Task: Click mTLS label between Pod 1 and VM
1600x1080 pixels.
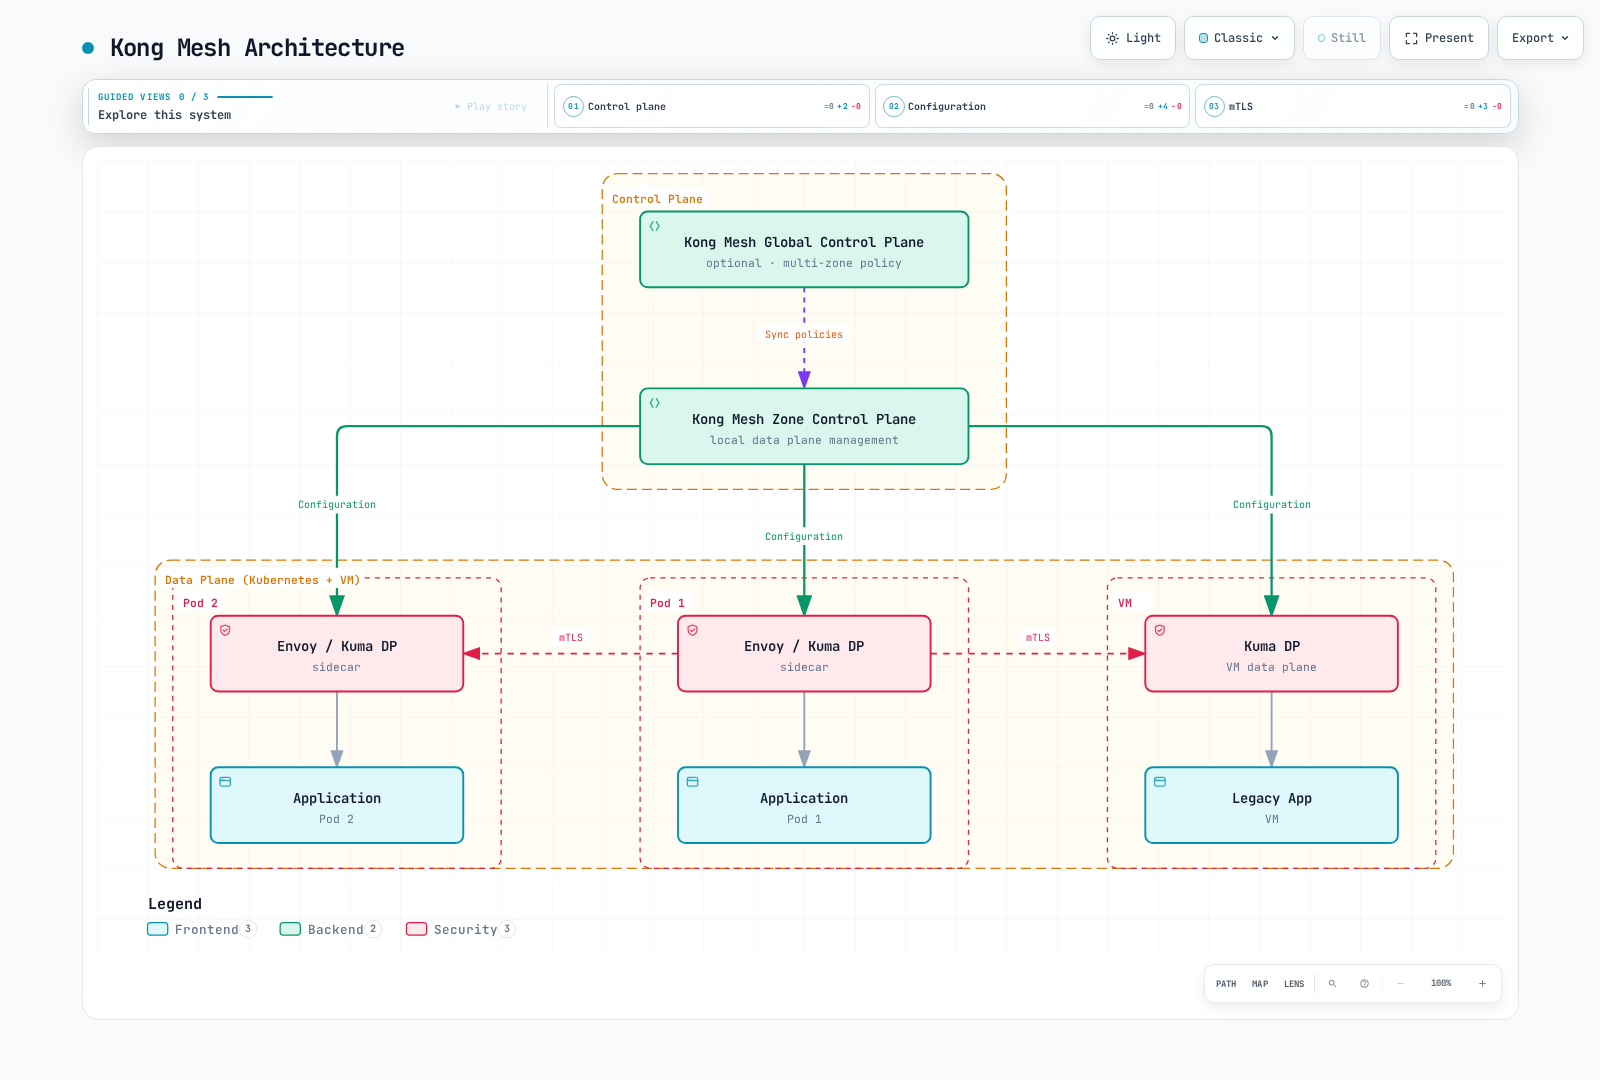Action: click(1038, 638)
